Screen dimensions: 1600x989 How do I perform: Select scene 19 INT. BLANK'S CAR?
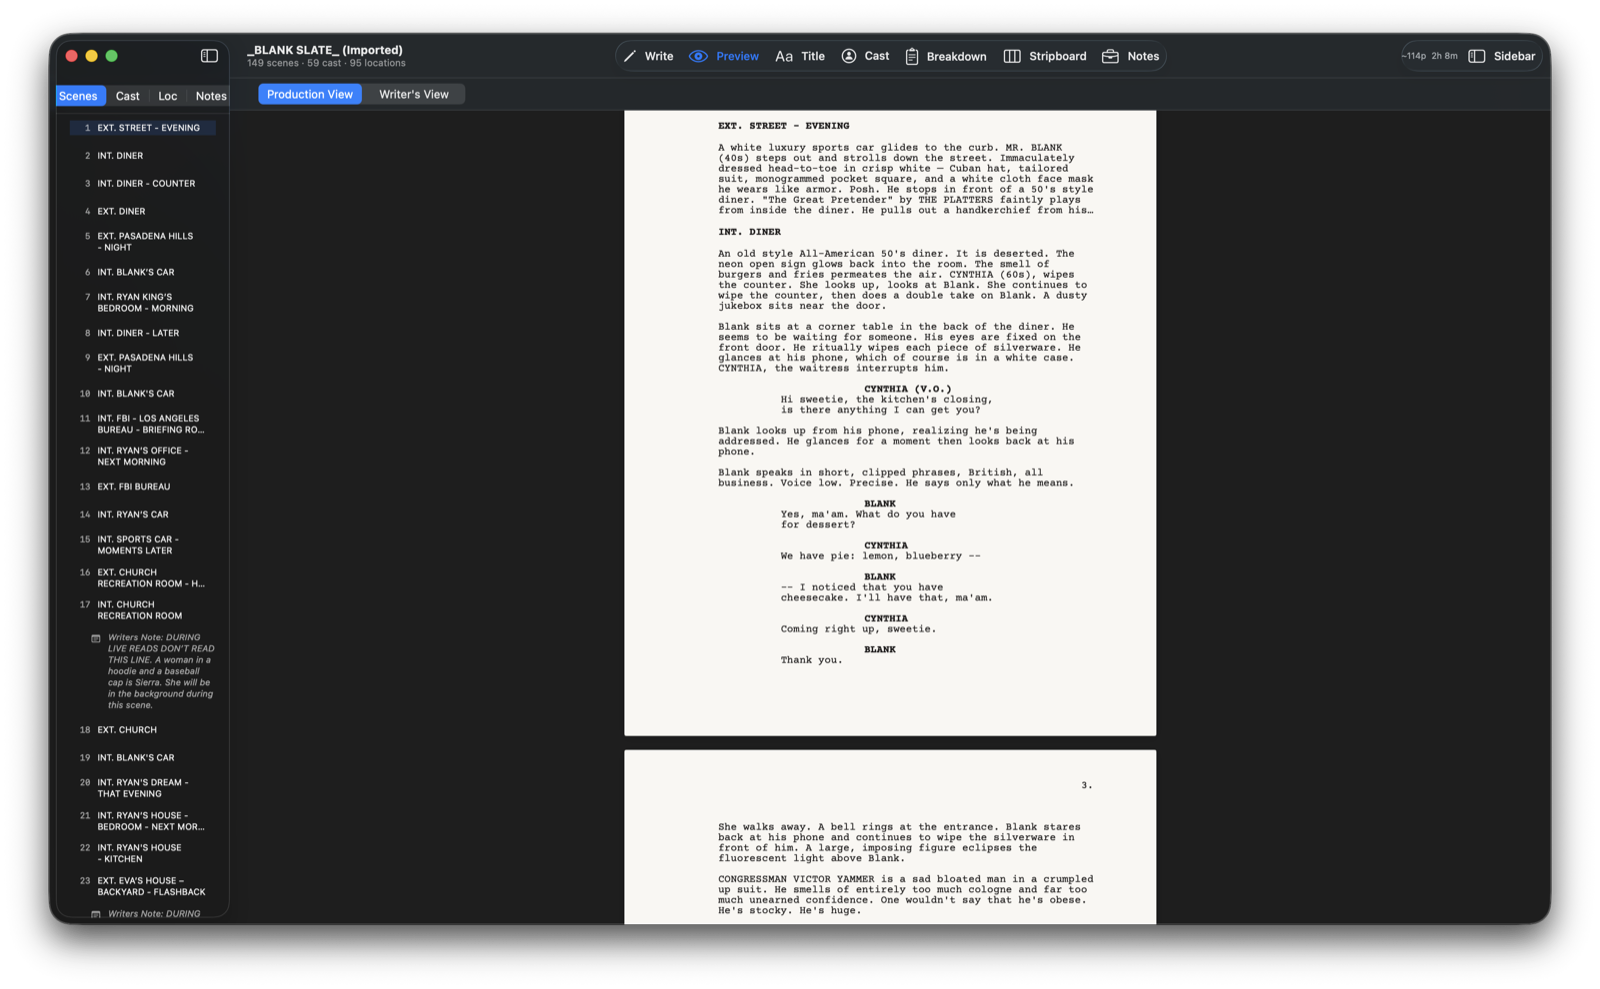(x=143, y=758)
